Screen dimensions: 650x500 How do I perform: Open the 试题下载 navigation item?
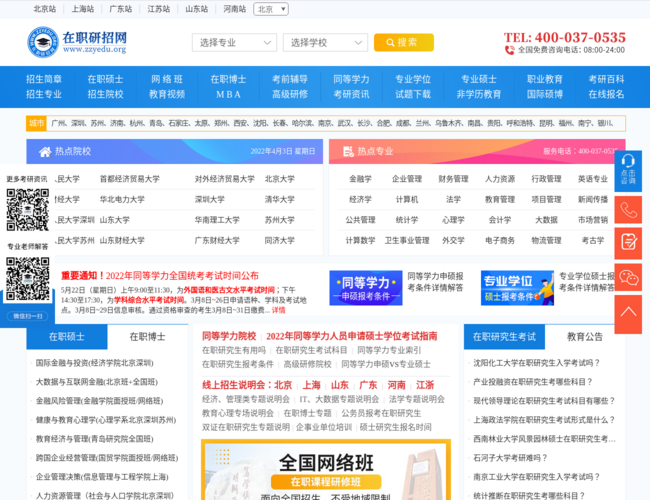click(413, 95)
